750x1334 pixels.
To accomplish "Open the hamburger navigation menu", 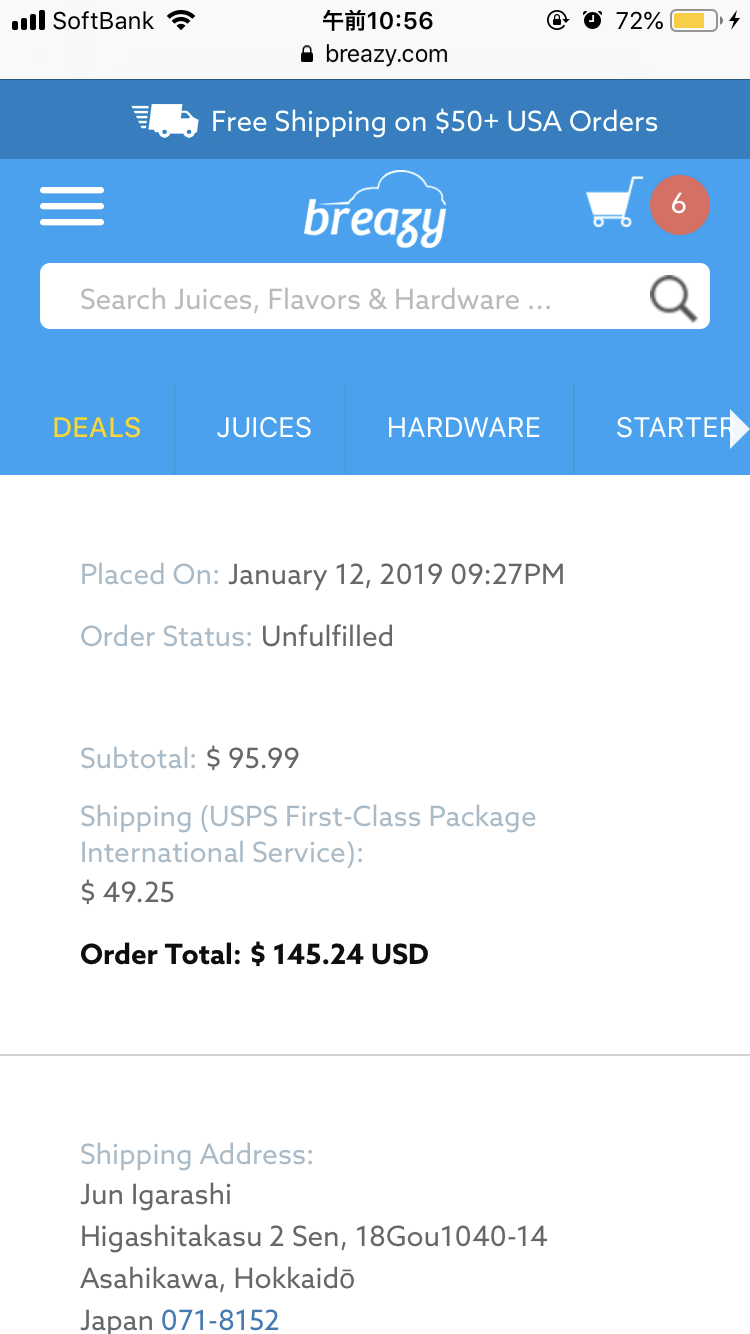I will pyautogui.click(x=72, y=206).
